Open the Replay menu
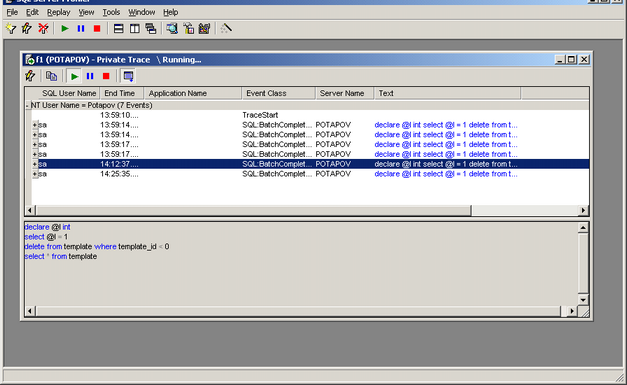Screen dimensions: 627x385 (58, 12)
